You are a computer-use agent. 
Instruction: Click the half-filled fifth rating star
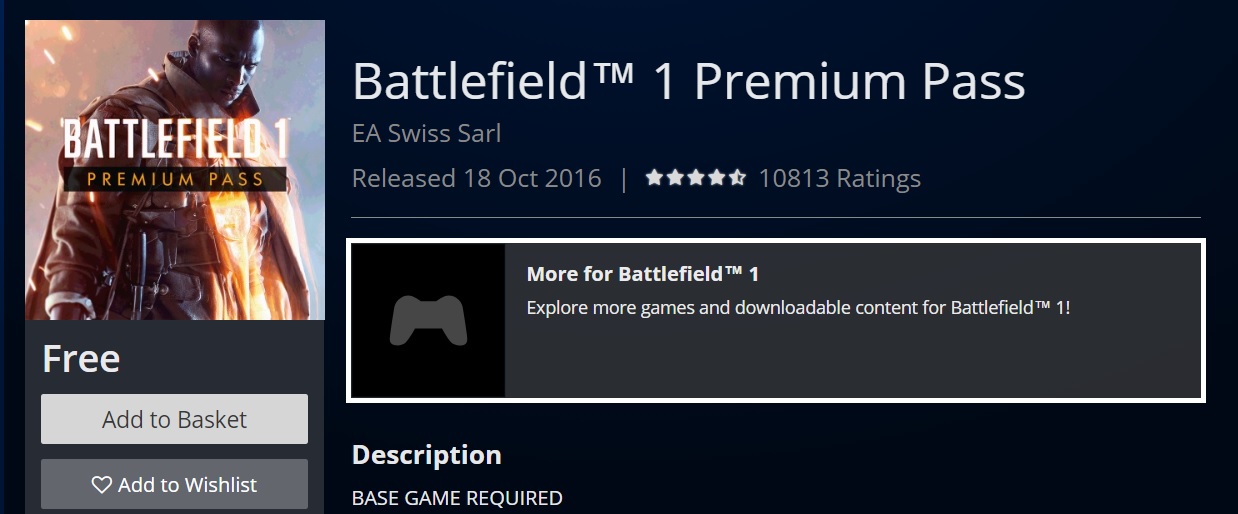point(738,179)
